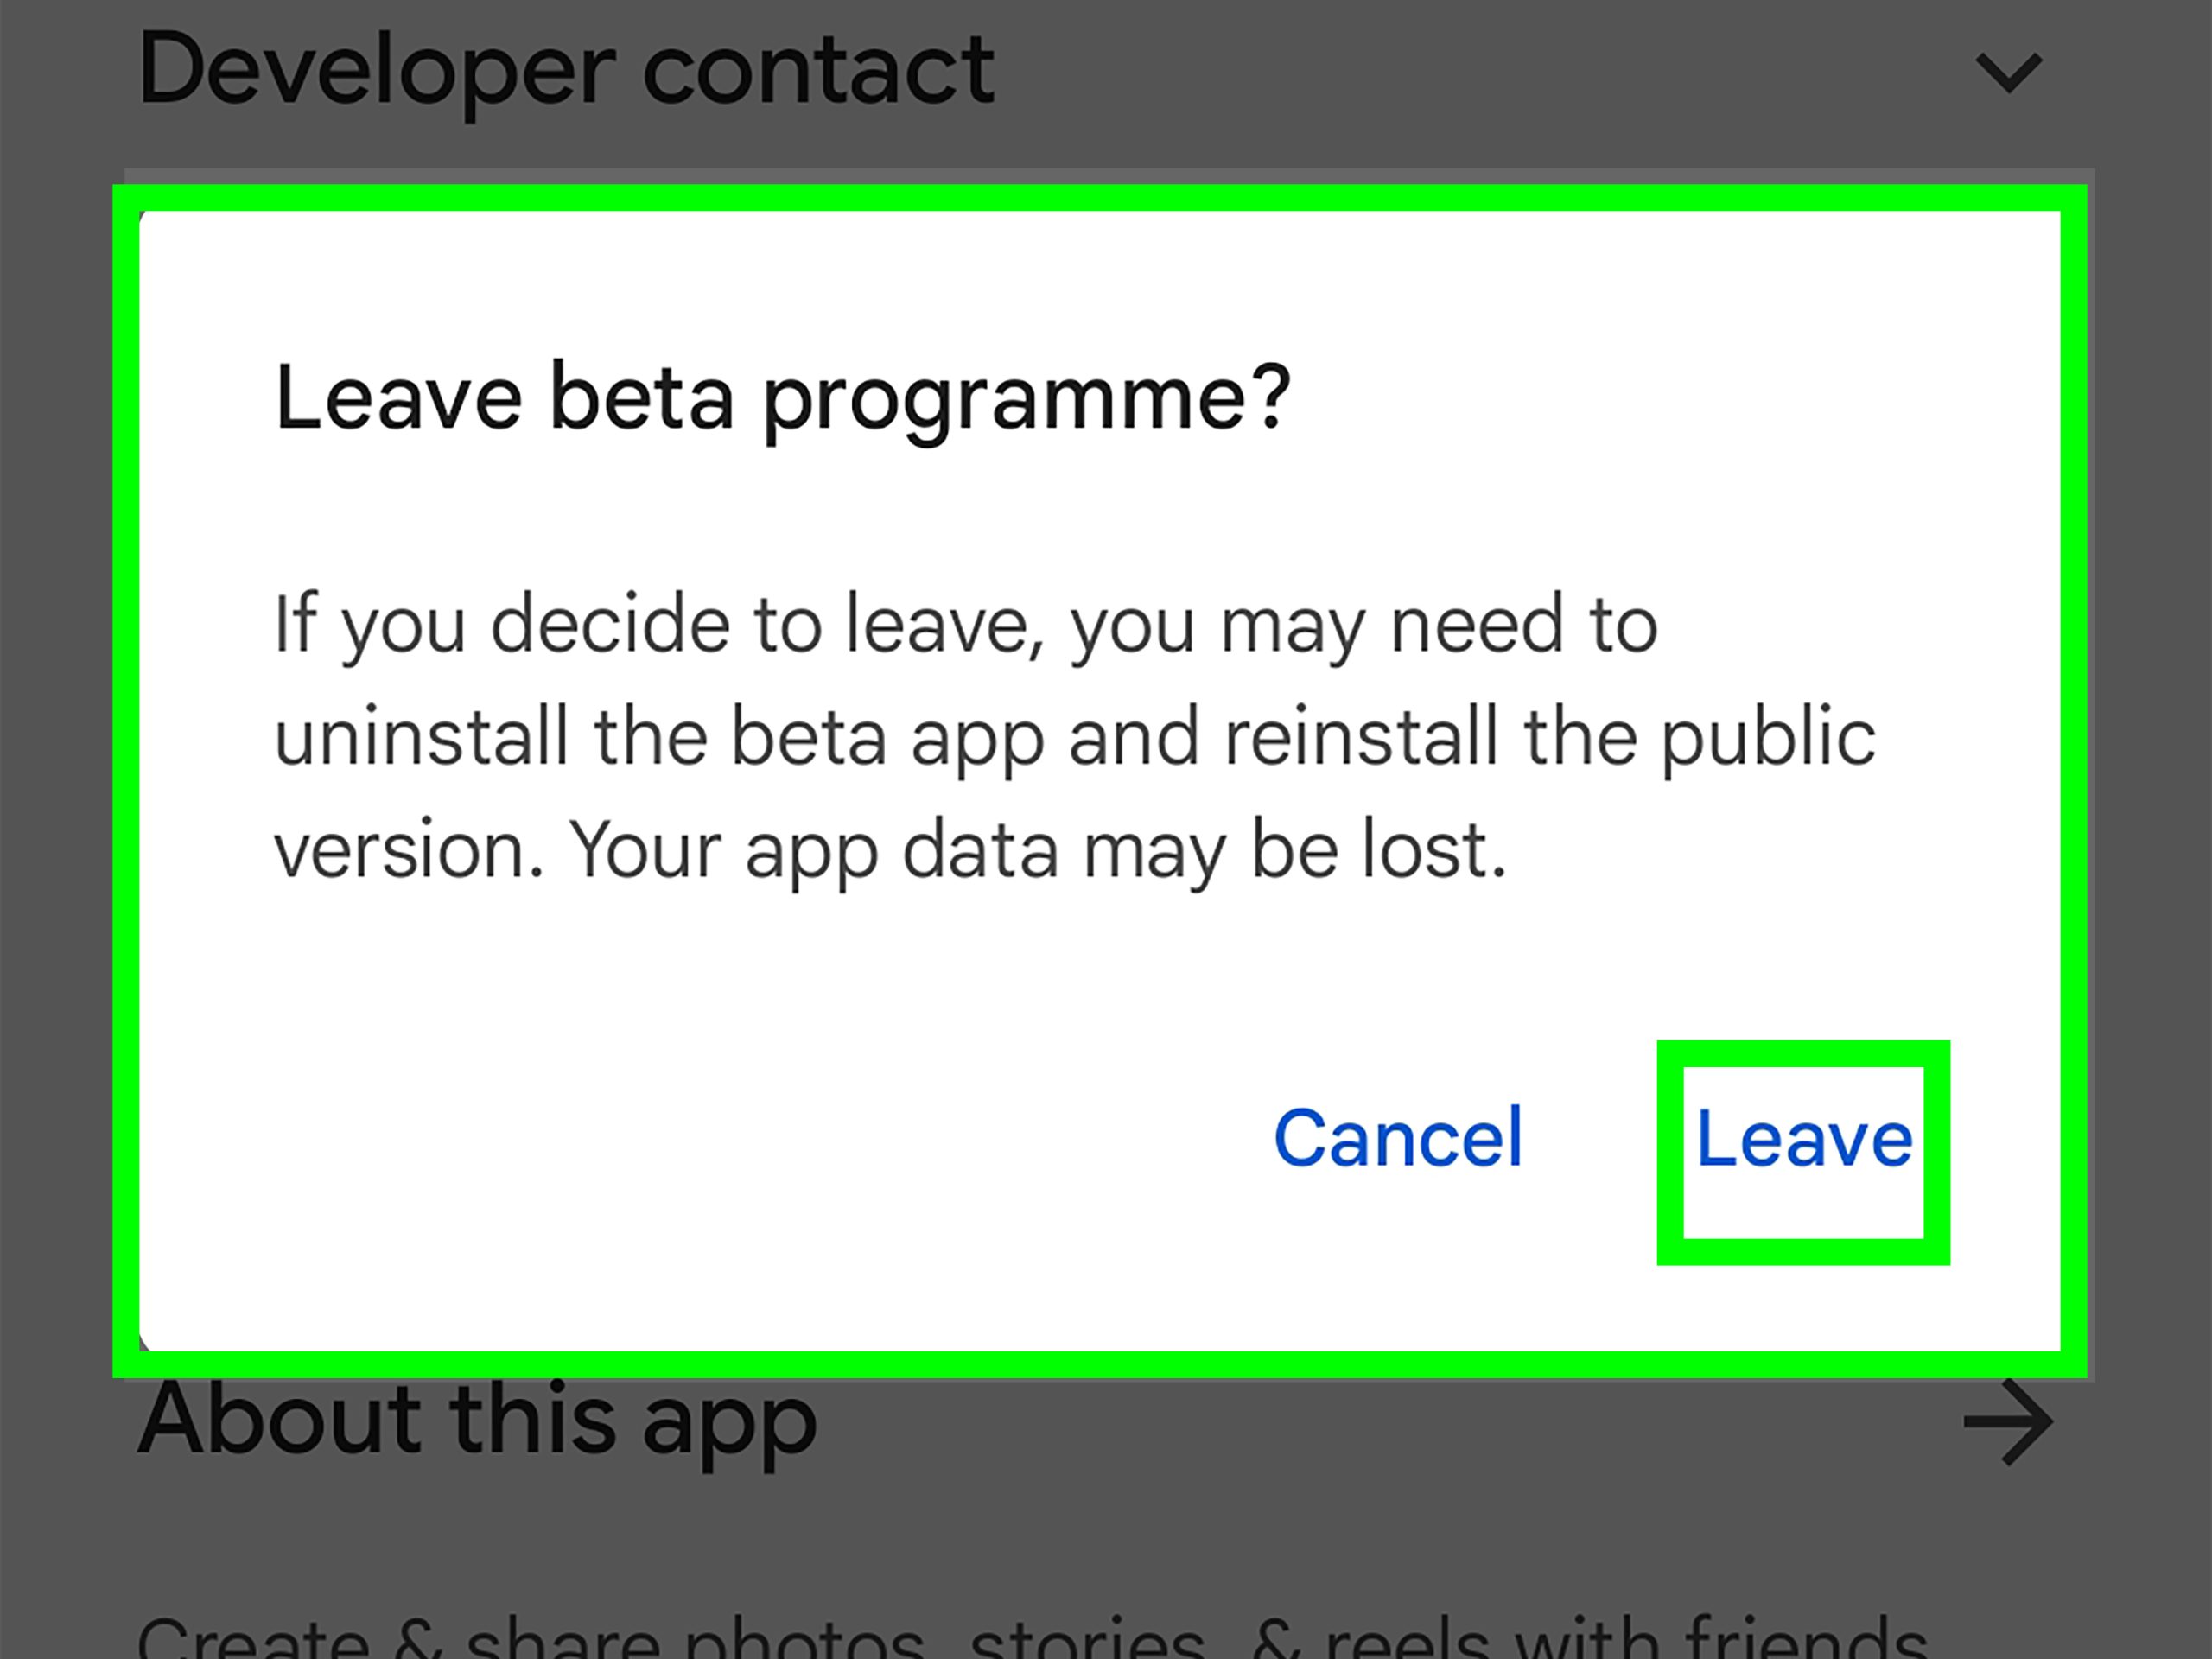
Task: Tap the Developer contact heading
Action: pos(566,70)
